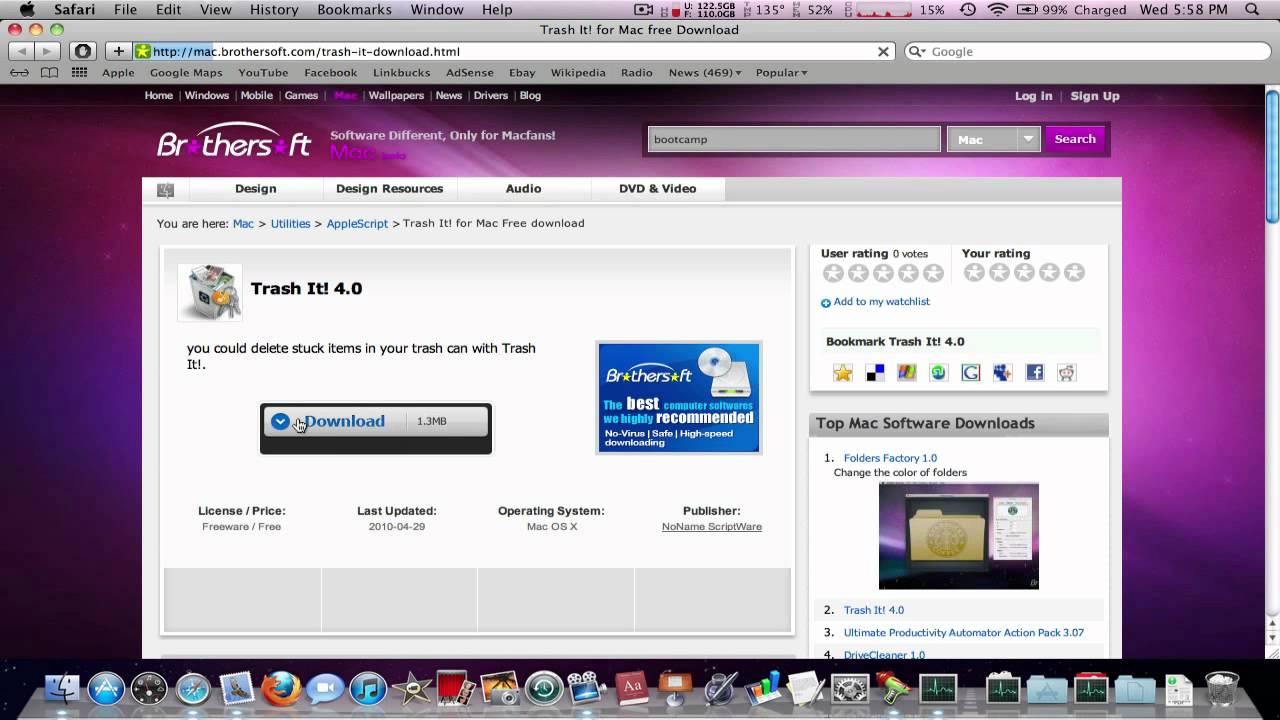This screenshot has width=1280, height=720.
Task: Open the YouTube bookmark
Action: pos(263,72)
